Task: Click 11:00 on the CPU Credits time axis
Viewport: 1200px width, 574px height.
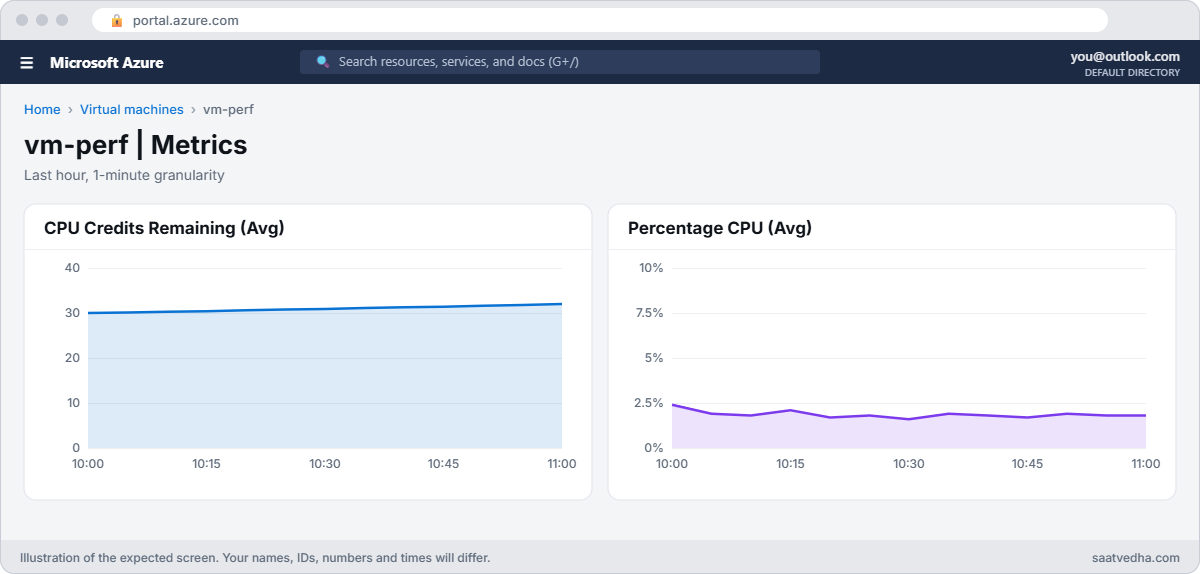Action: click(x=562, y=464)
